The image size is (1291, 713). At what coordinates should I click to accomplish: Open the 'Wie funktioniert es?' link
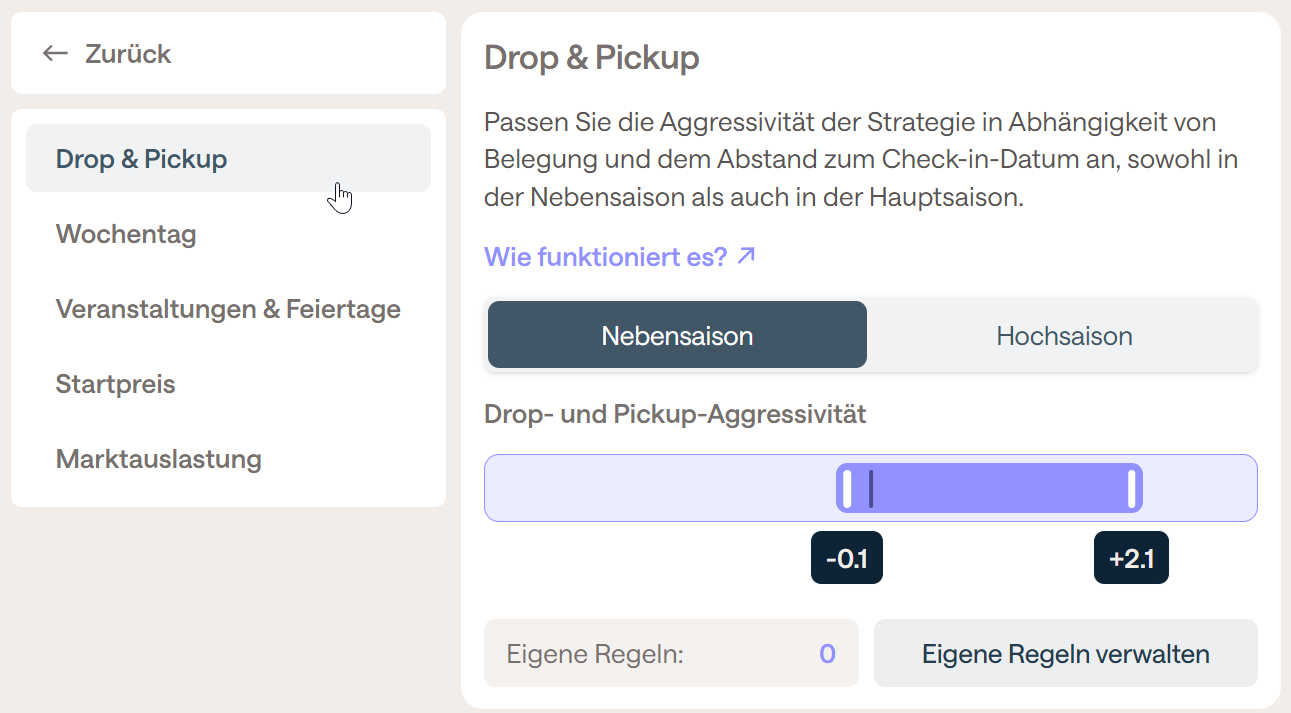tap(606, 257)
